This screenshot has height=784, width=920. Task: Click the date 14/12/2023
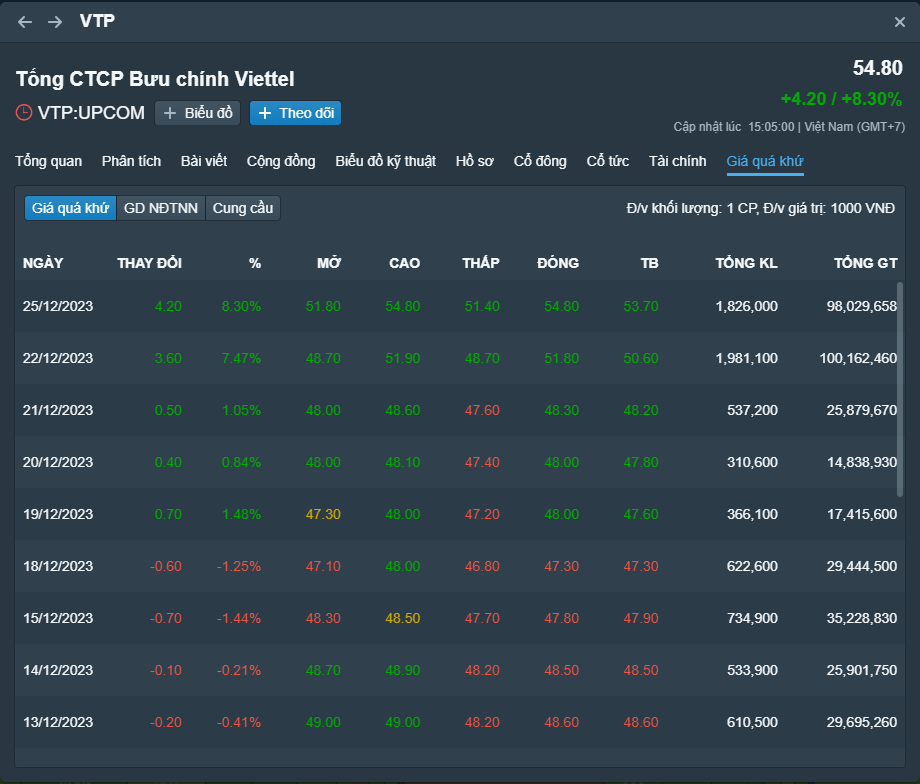(58, 670)
